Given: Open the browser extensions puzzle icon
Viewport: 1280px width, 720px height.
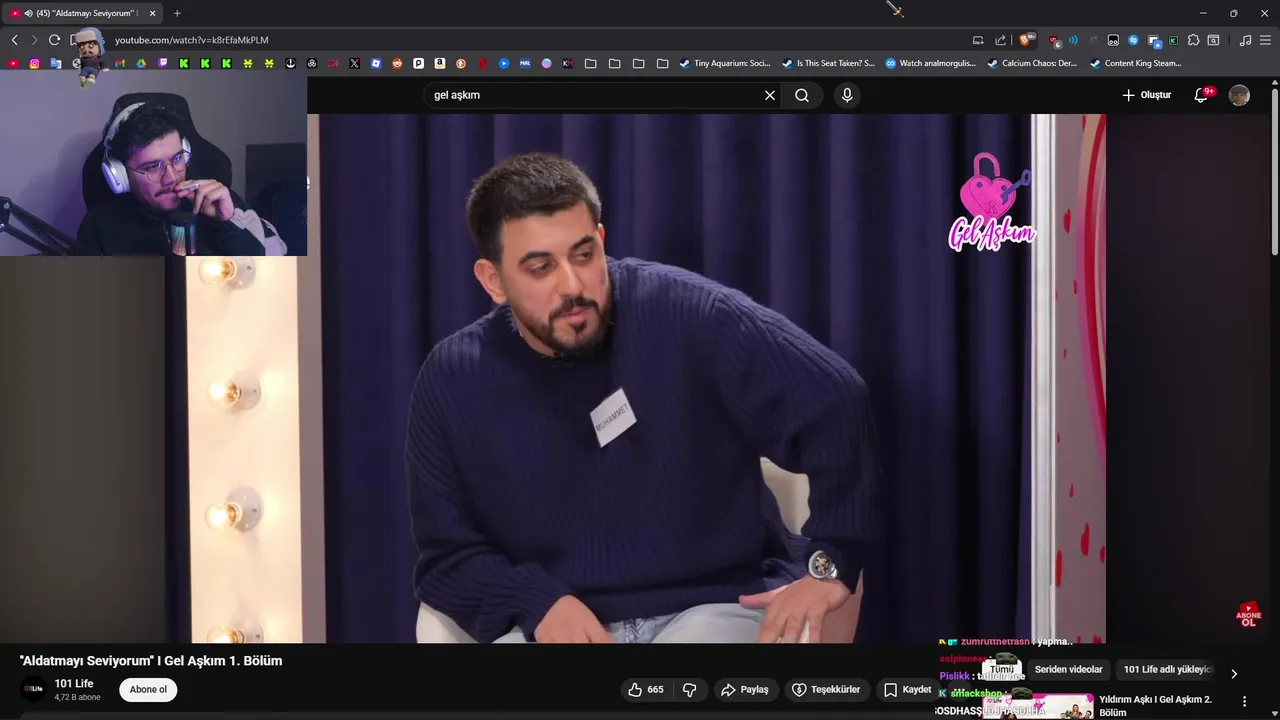Looking at the screenshot, I should point(1193,40).
